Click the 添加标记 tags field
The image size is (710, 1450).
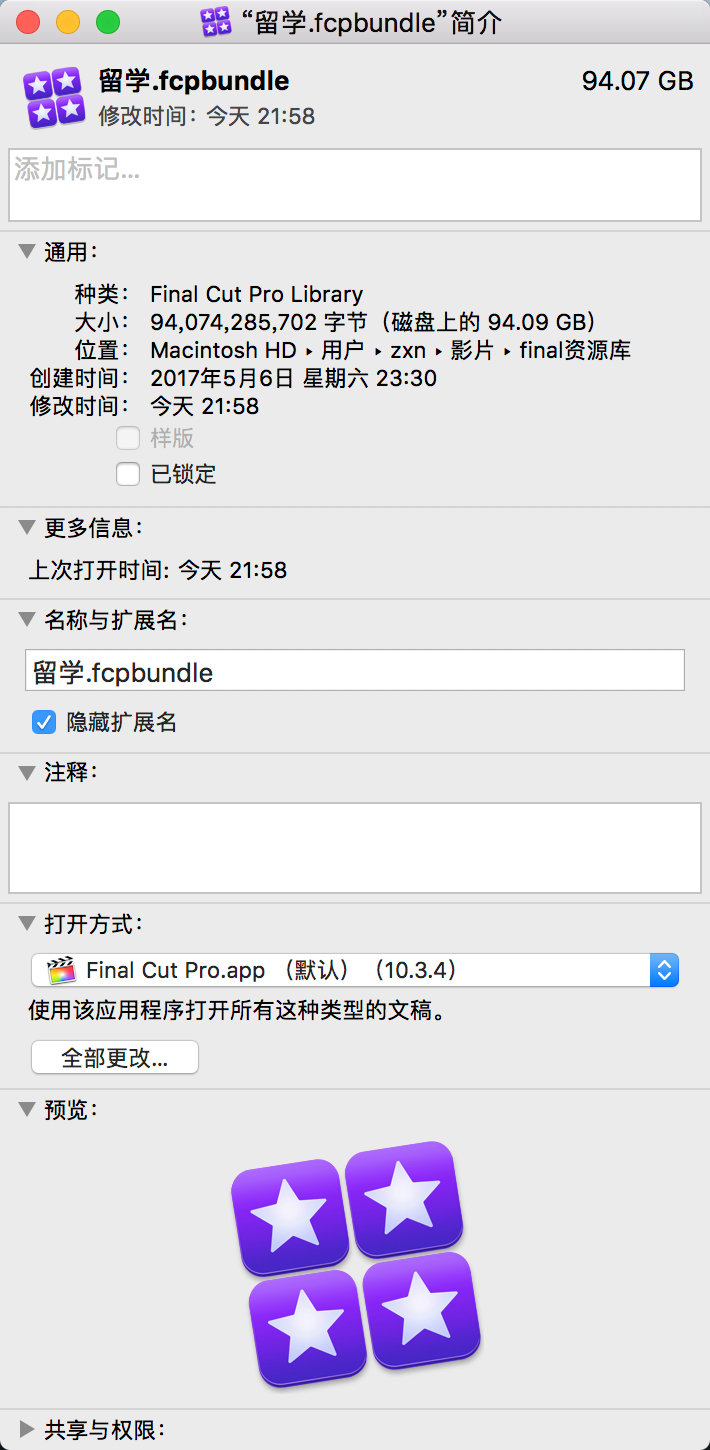coord(355,185)
